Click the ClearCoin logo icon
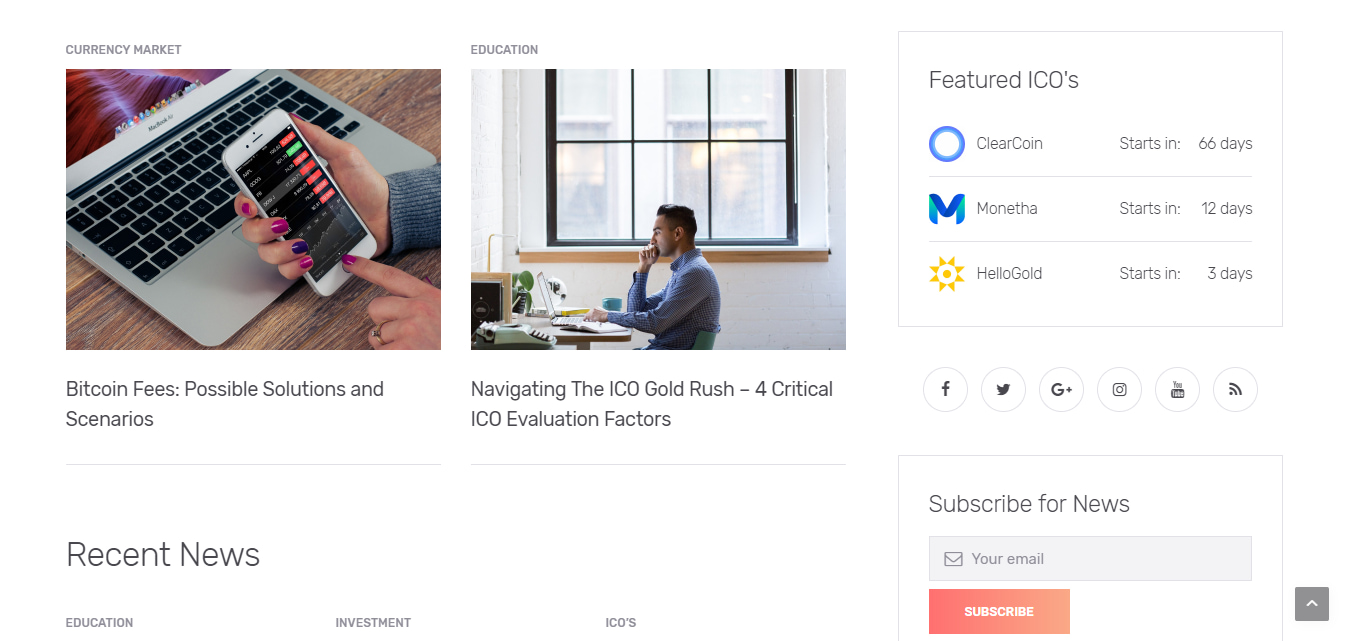Screen dimensions: 1349x641 946,144
